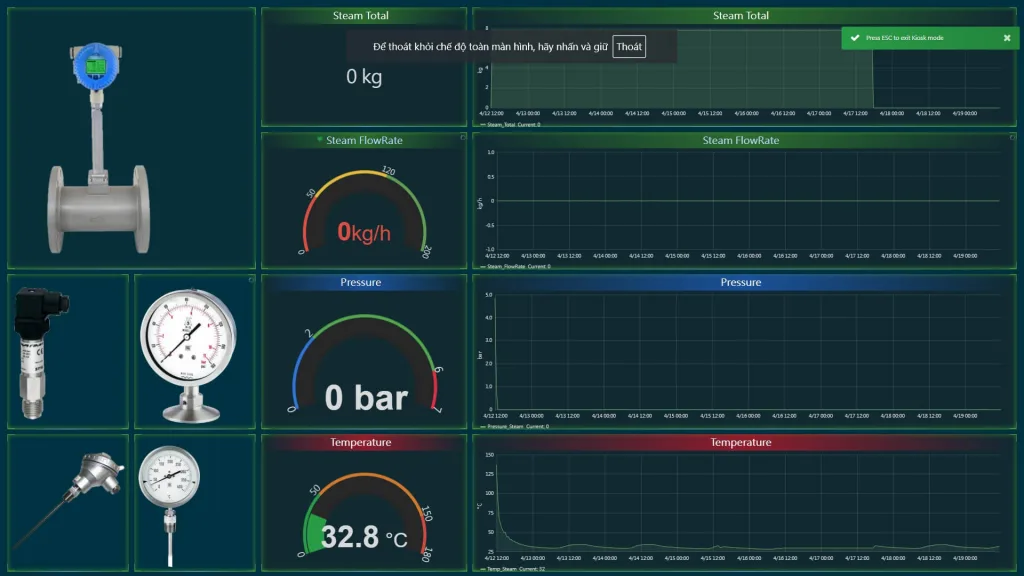Click the steam flow meter device image

pyautogui.click(x=96, y=148)
